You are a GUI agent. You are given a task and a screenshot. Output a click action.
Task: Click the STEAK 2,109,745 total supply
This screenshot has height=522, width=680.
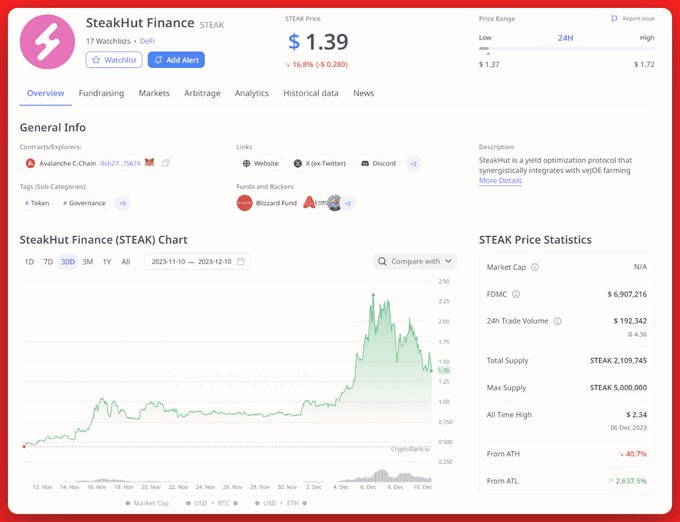pyautogui.click(x=618, y=360)
